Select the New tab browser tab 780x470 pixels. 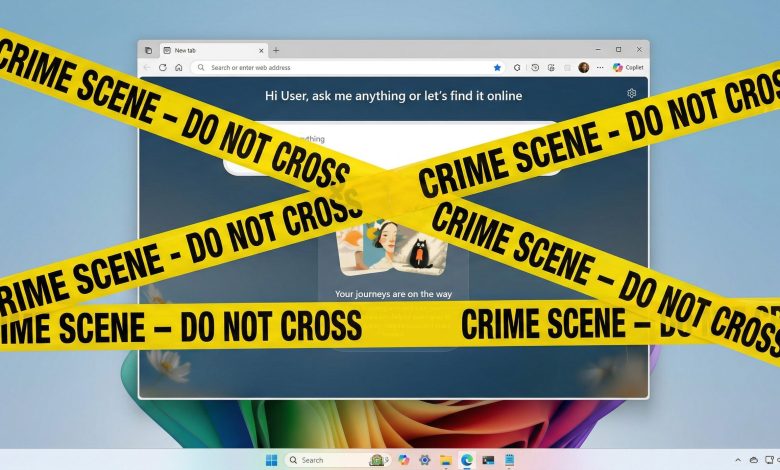pyautogui.click(x=213, y=50)
